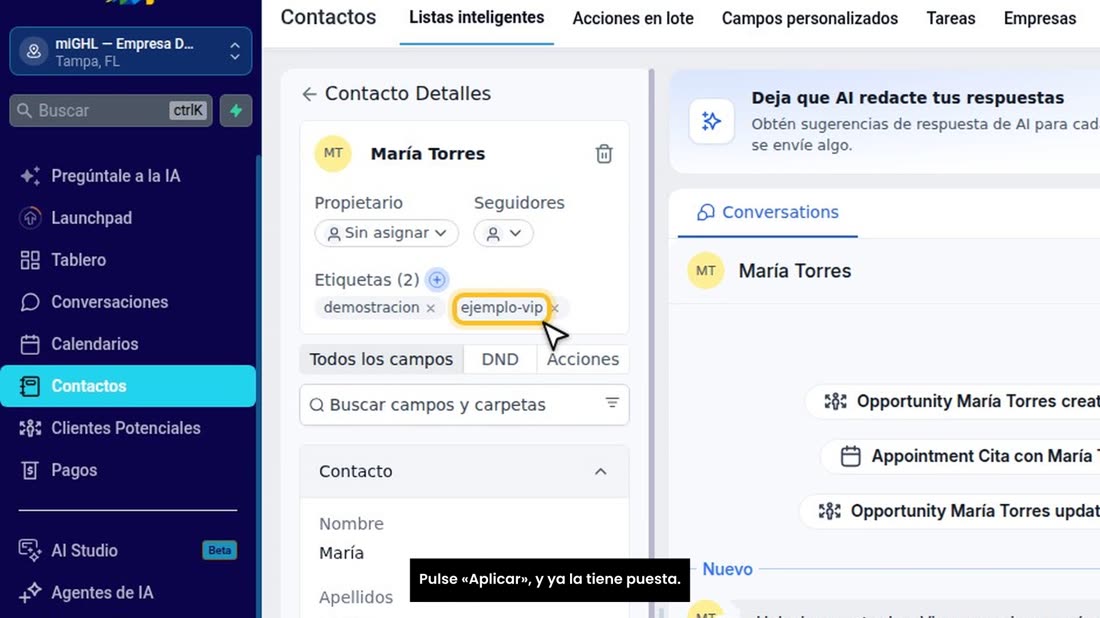Click the Beta badge next to AI Studio
Screen dimensions: 1100x618
pos(220,551)
